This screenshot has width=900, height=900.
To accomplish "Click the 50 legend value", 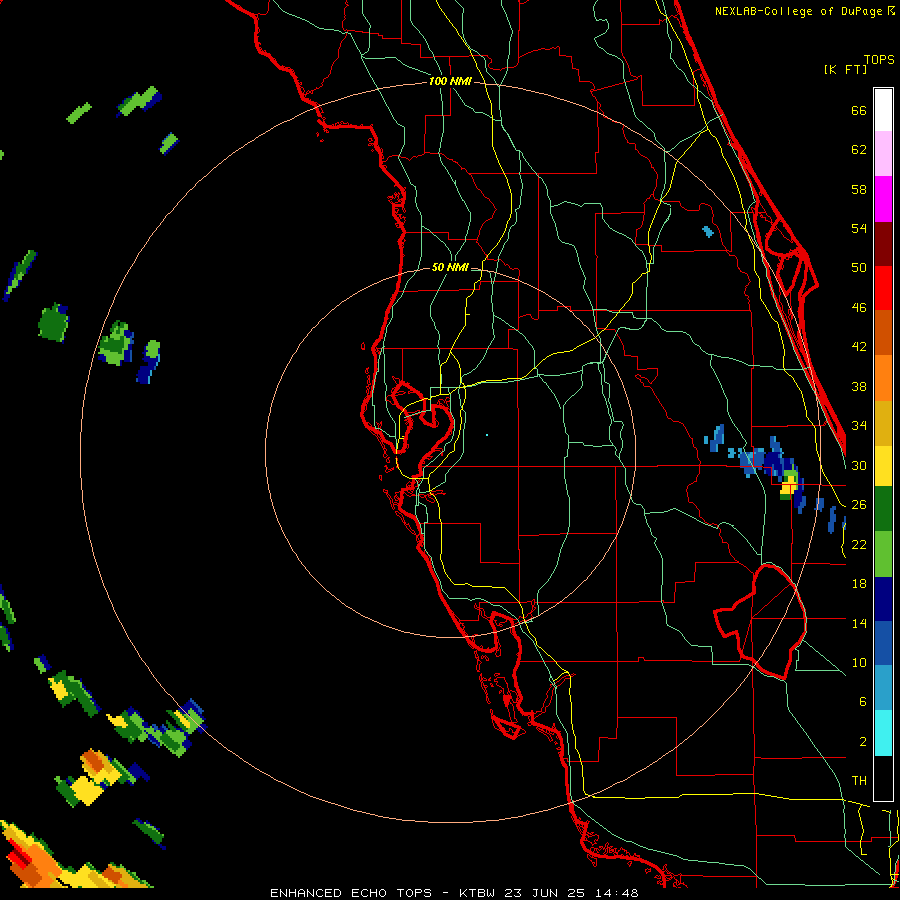I will 859,268.
